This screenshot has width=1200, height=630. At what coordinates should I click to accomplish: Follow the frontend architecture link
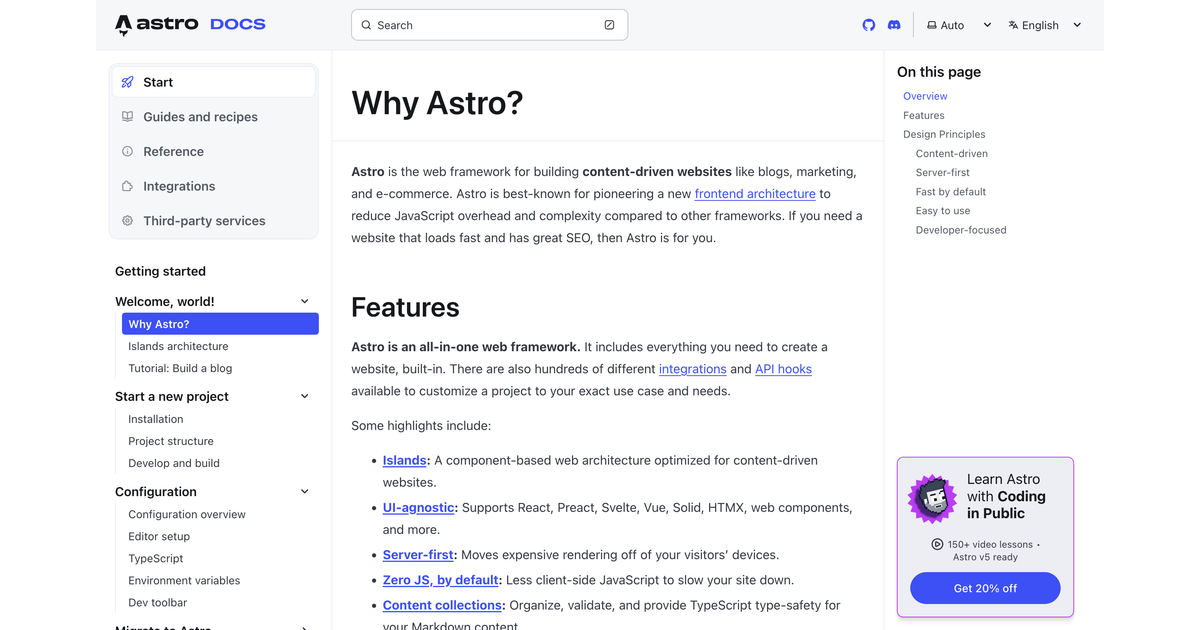pos(755,194)
